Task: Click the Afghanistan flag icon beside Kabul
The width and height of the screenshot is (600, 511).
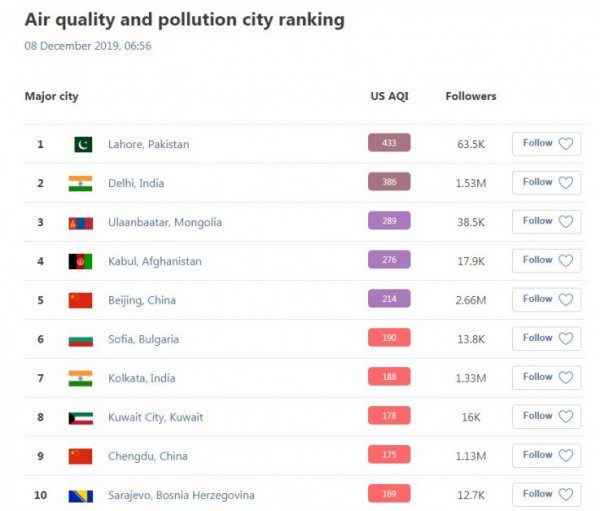Action: click(x=80, y=261)
